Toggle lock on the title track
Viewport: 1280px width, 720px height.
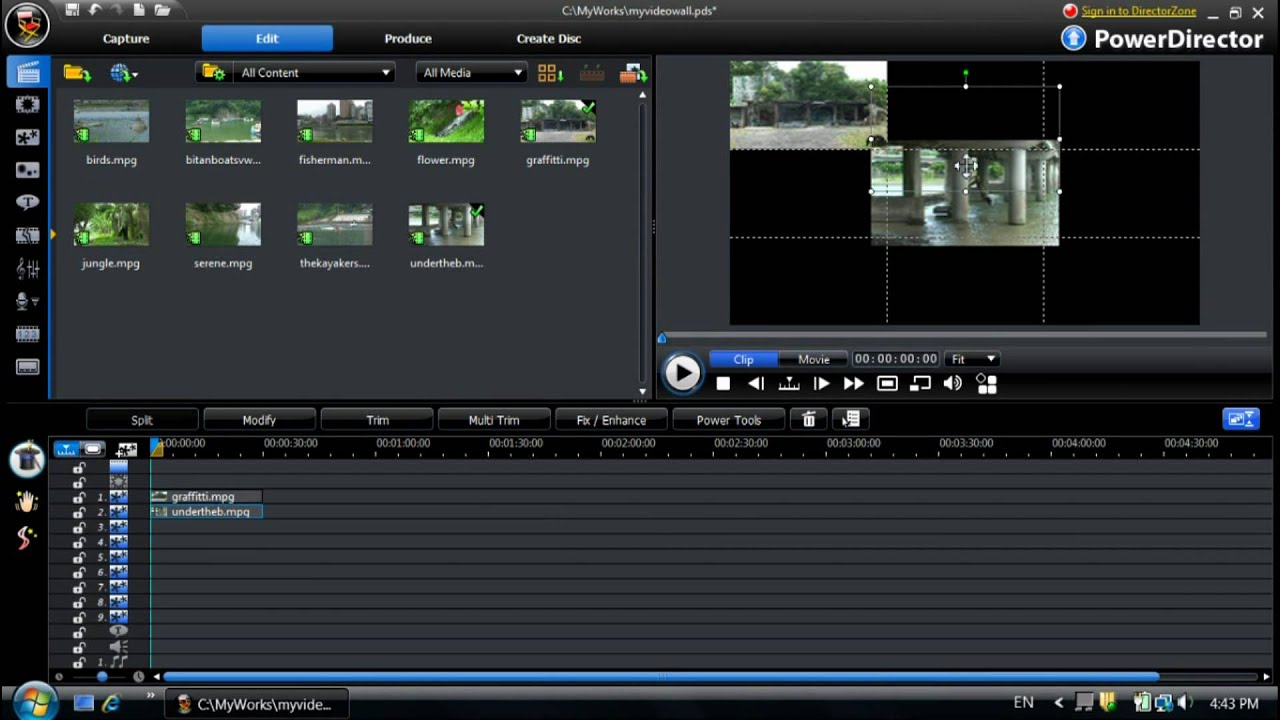pyautogui.click(x=79, y=632)
